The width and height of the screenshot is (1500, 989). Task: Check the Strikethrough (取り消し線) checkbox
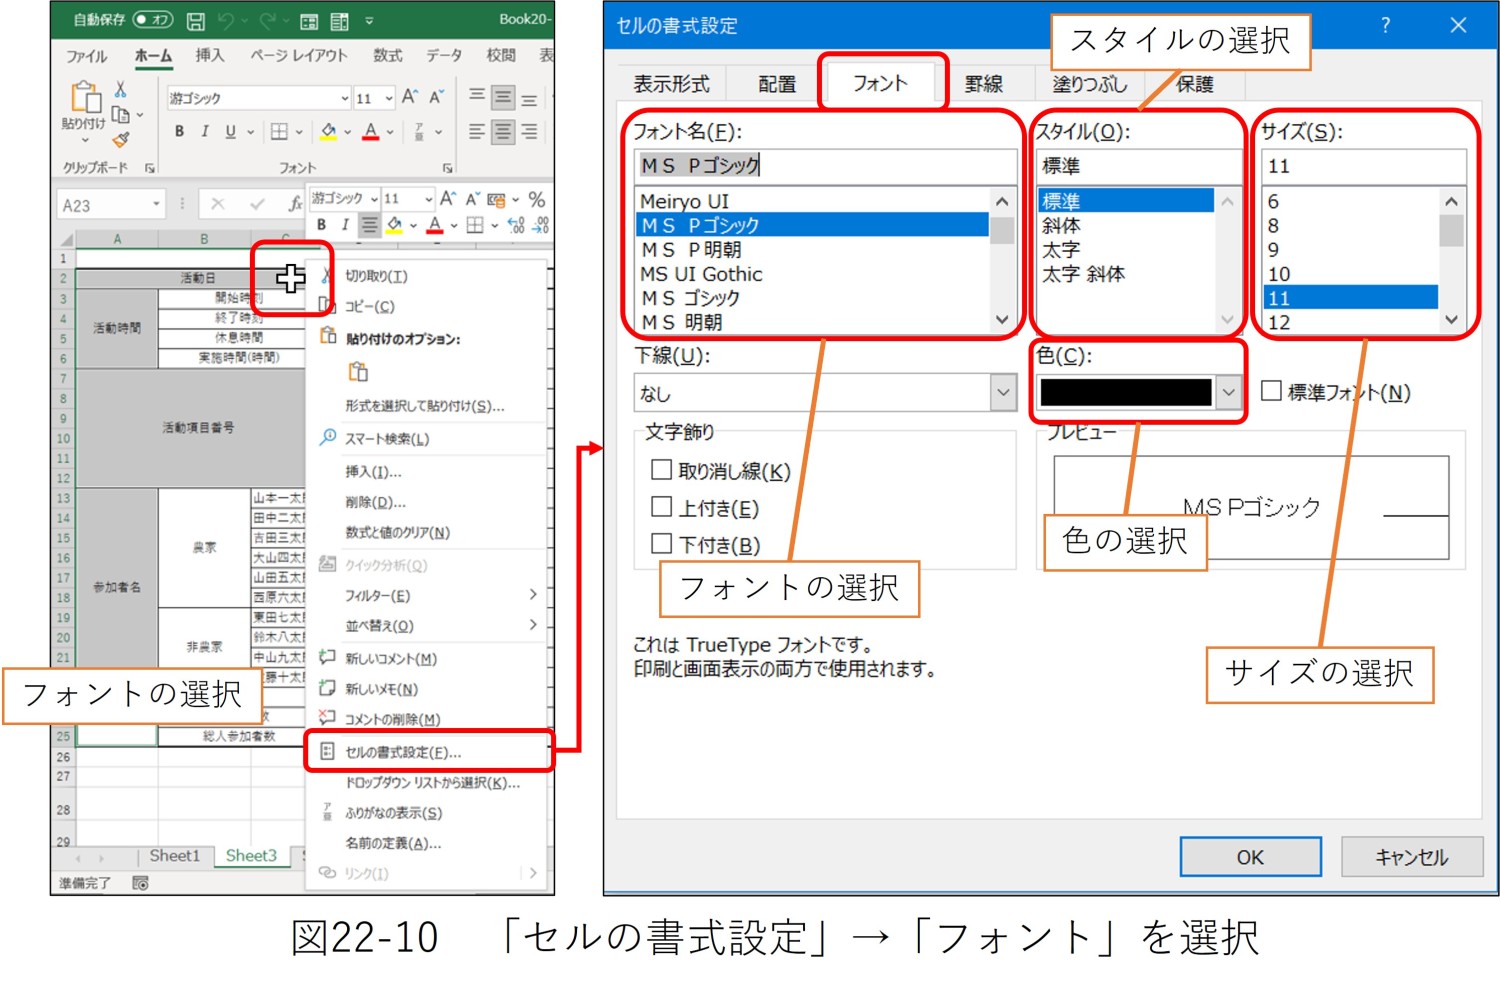click(661, 469)
